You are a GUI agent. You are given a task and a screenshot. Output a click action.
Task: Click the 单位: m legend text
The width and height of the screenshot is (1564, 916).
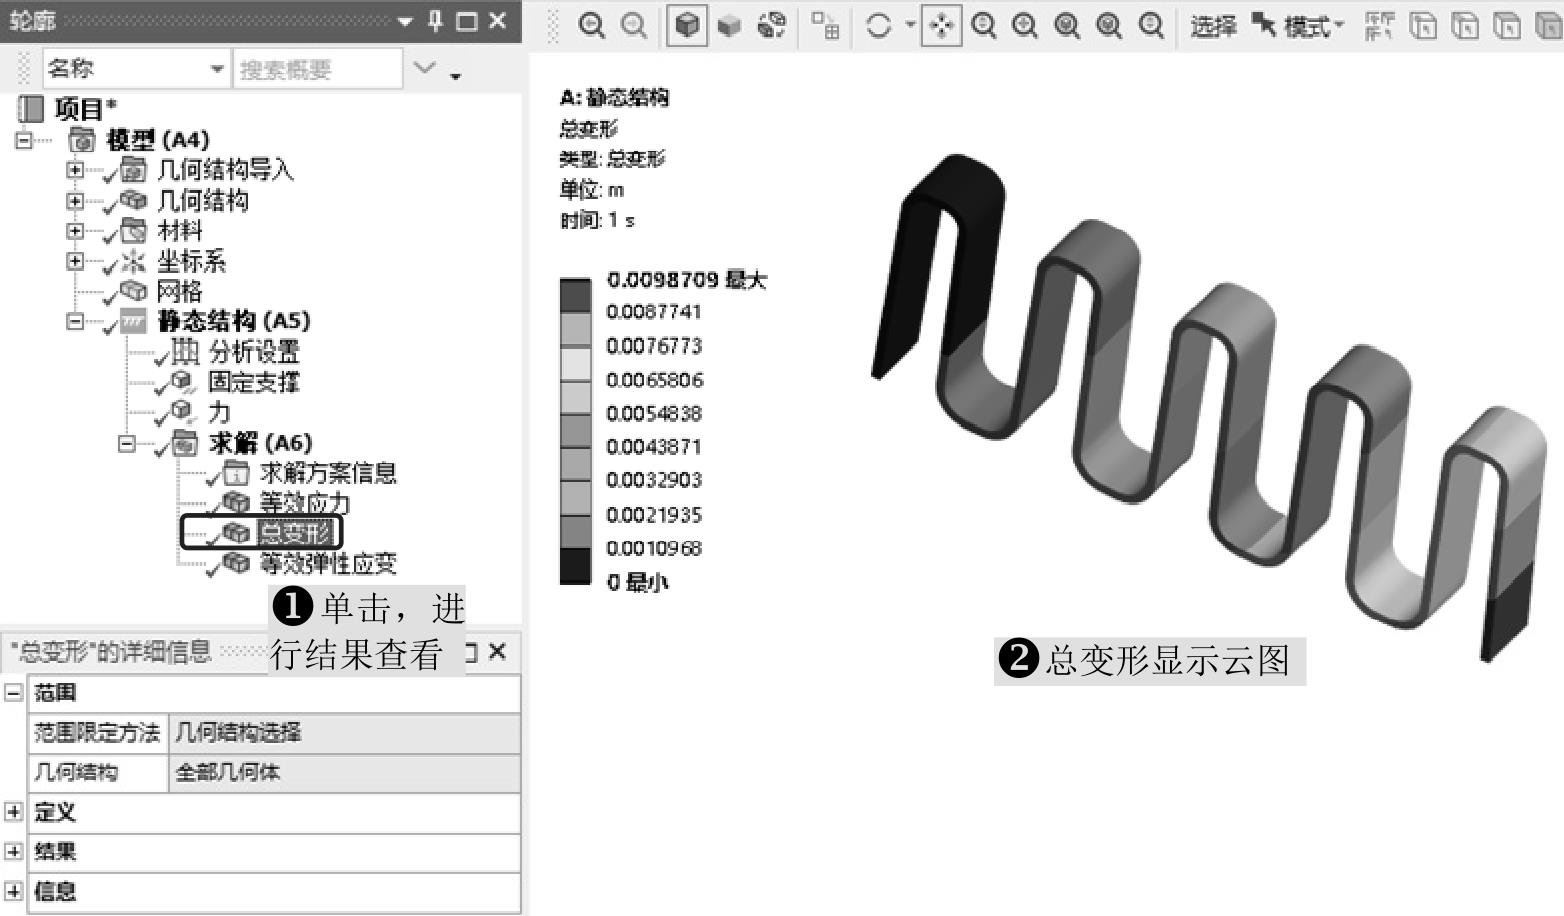[592, 190]
